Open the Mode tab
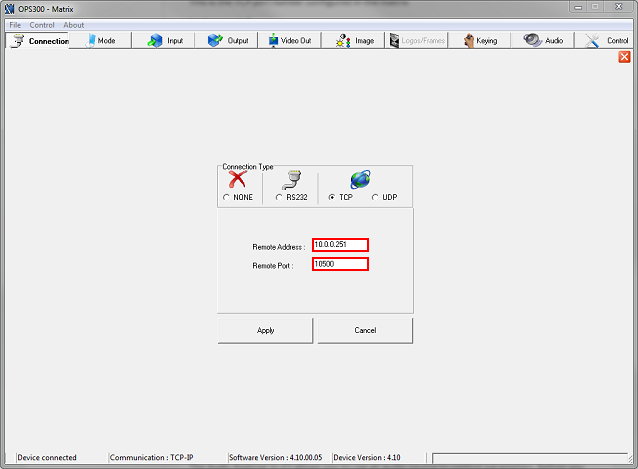Image resolution: width=638 pixels, height=469 pixels. pyautogui.click(x=101, y=41)
